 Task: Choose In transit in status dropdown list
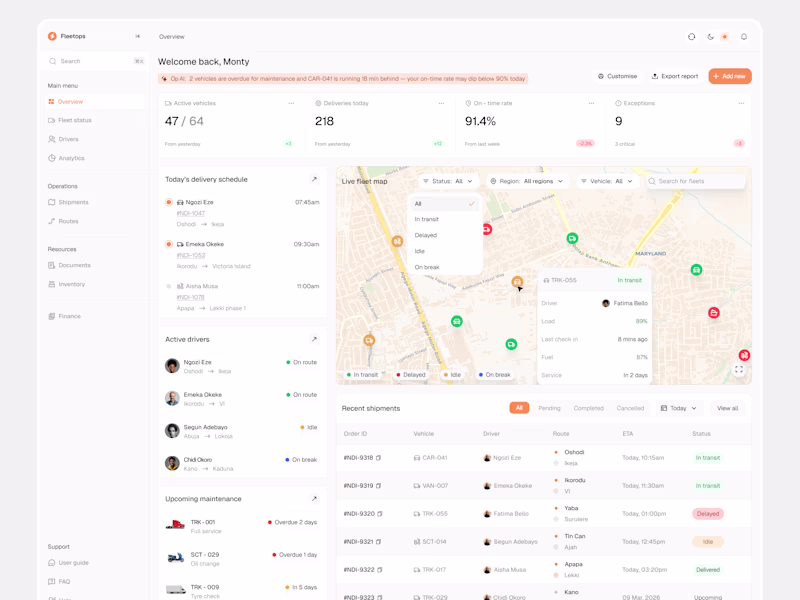[x=444, y=219]
